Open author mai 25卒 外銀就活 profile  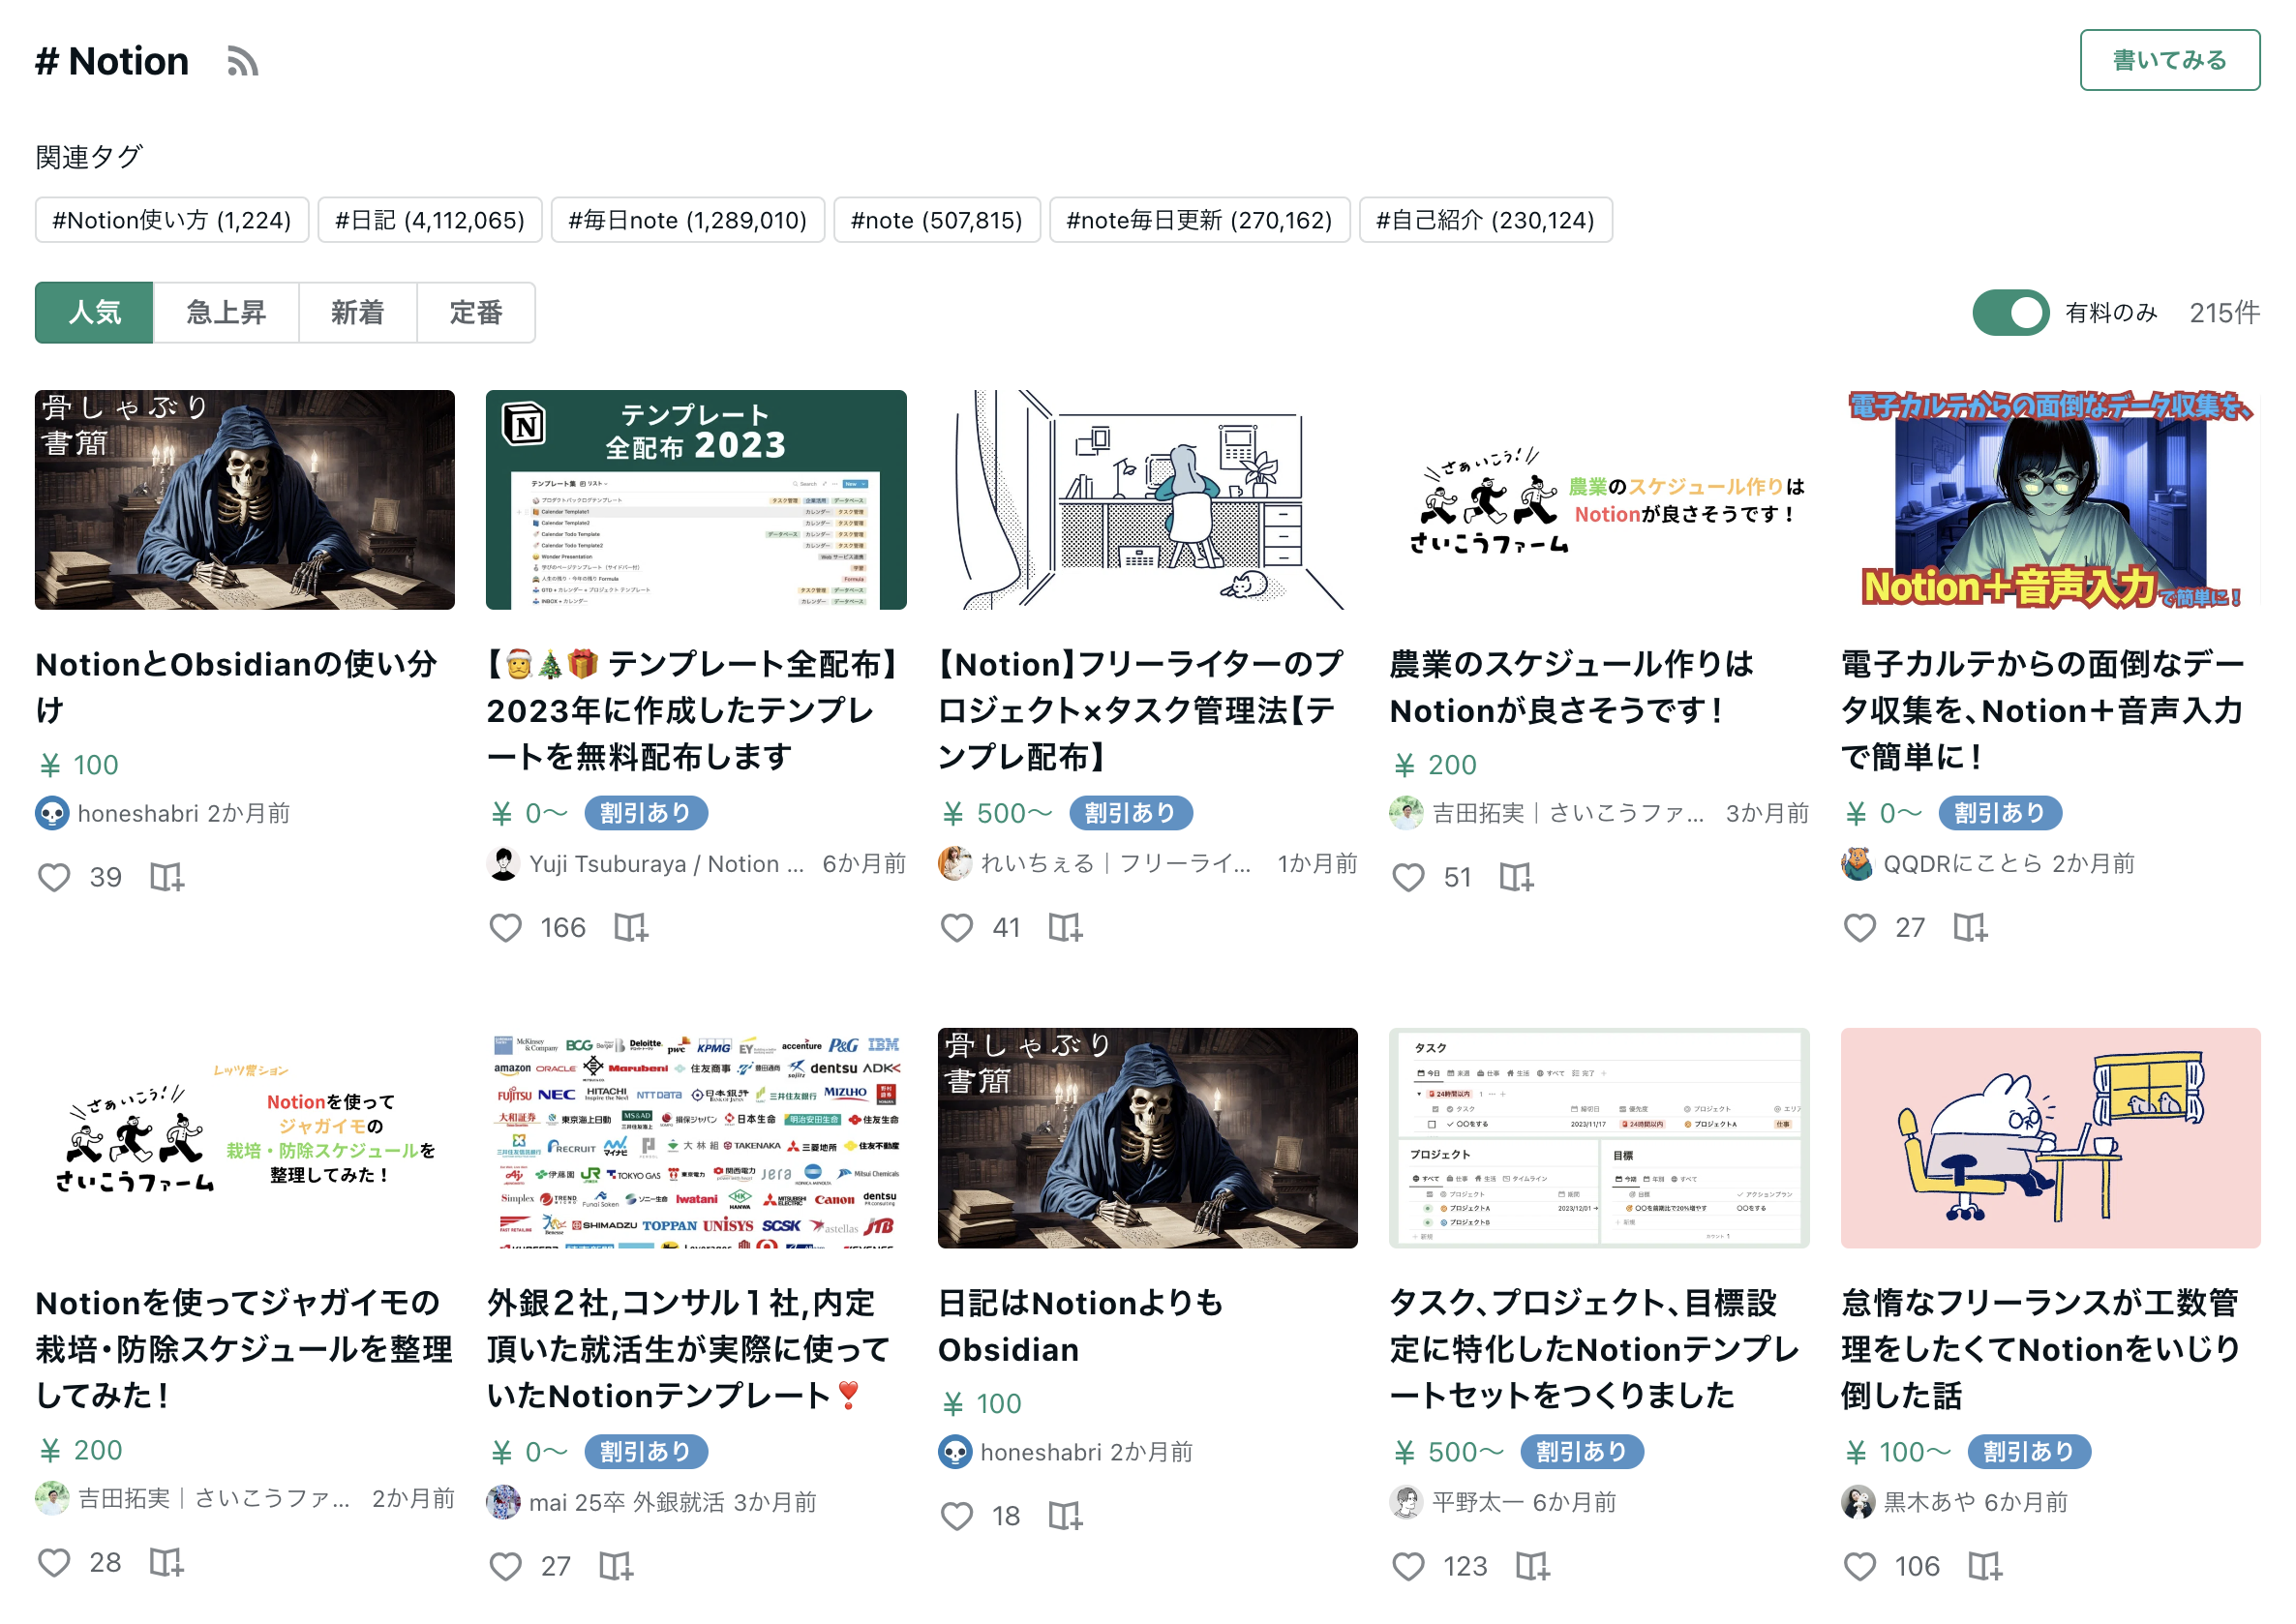[x=626, y=1502]
